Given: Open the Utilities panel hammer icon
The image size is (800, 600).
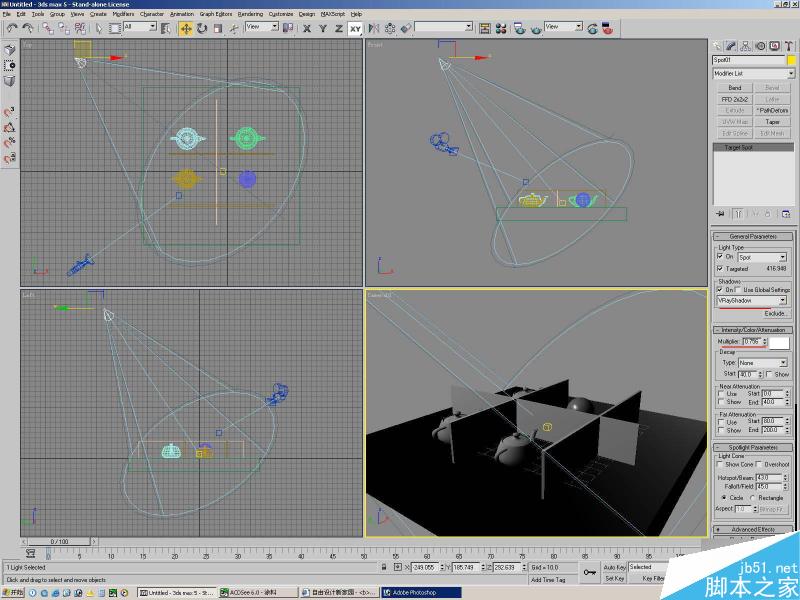Looking at the screenshot, I should (790, 46).
